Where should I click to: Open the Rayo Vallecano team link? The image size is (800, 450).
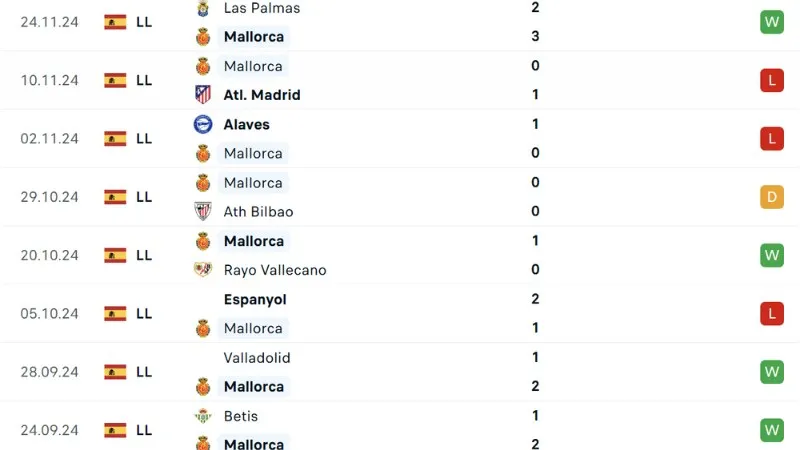(275, 270)
